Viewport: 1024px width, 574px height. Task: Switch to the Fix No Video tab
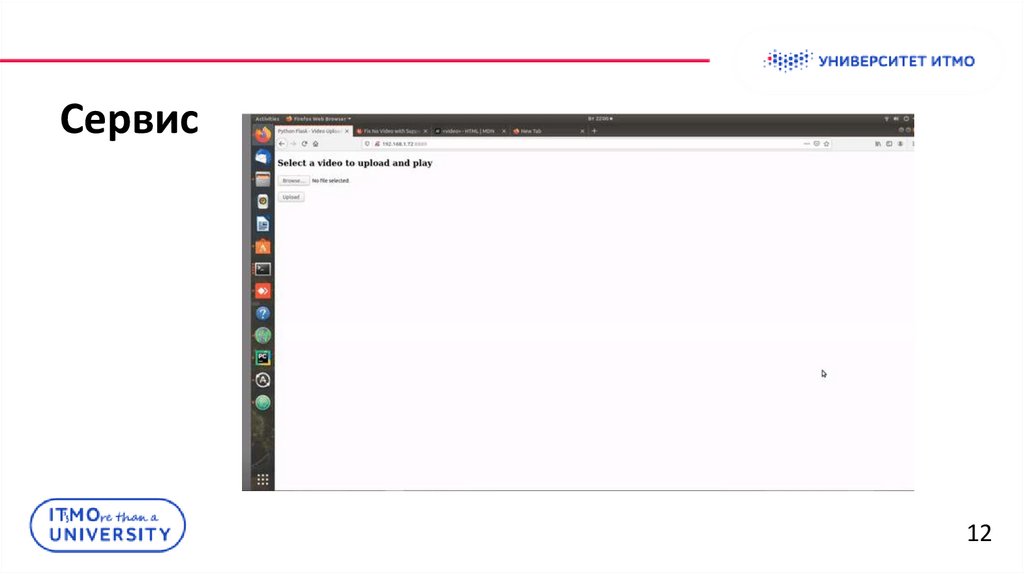(x=391, y=131)
